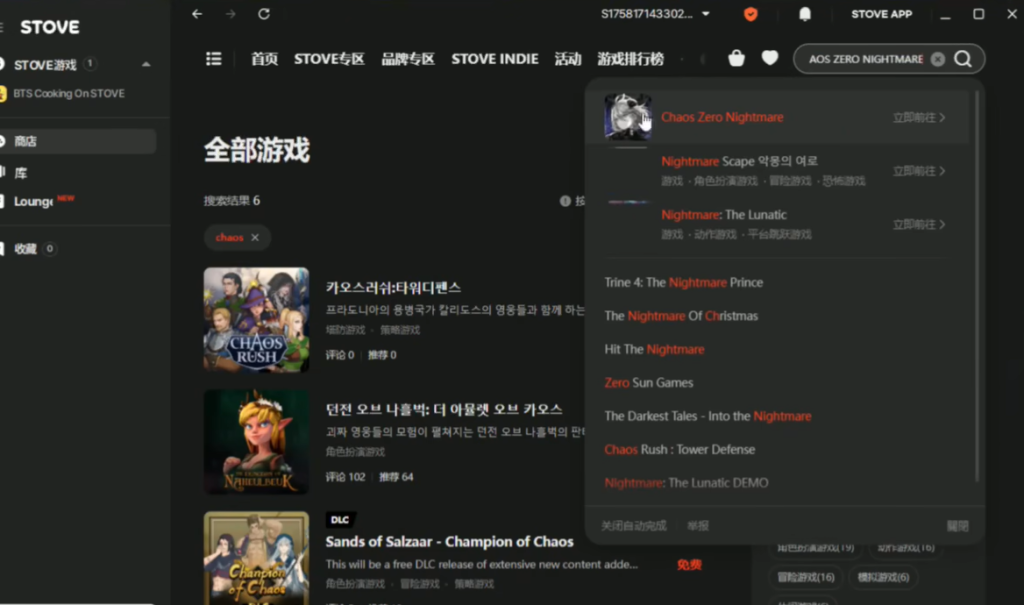This screenshot has width=1024, height=605.
Task: Collapse the STOVE游戏 sidebar section
Action: tap(147, 65)
